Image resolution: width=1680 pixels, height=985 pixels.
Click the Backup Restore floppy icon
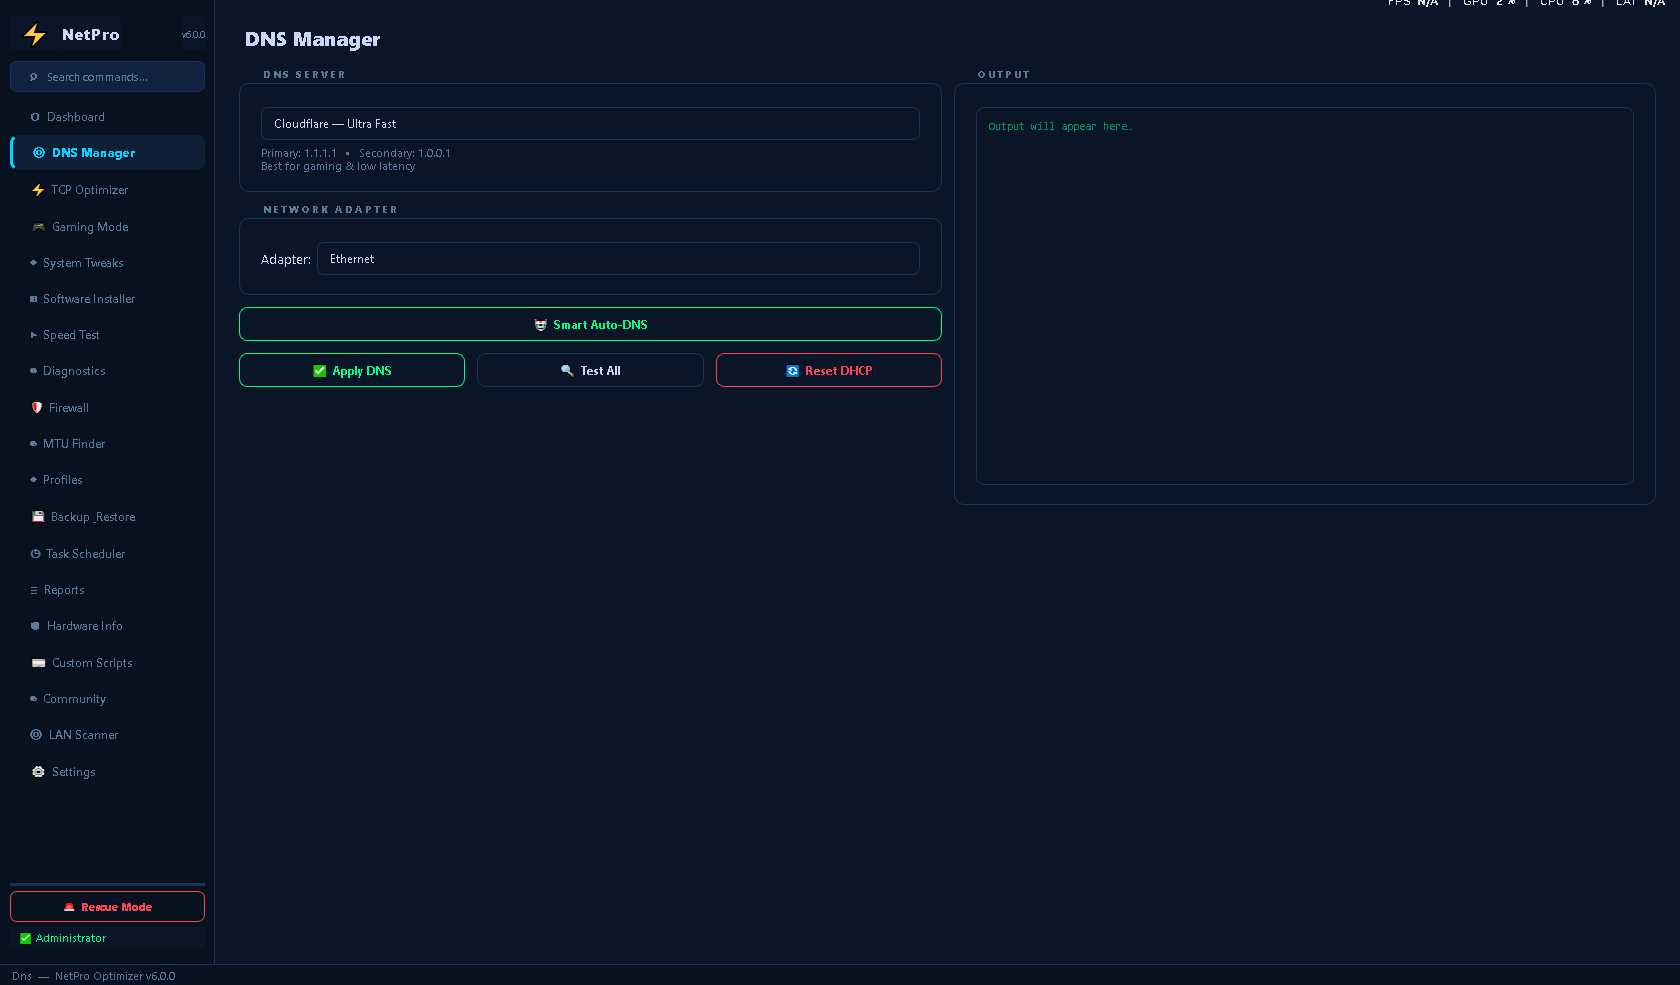(x=38, y=517)
